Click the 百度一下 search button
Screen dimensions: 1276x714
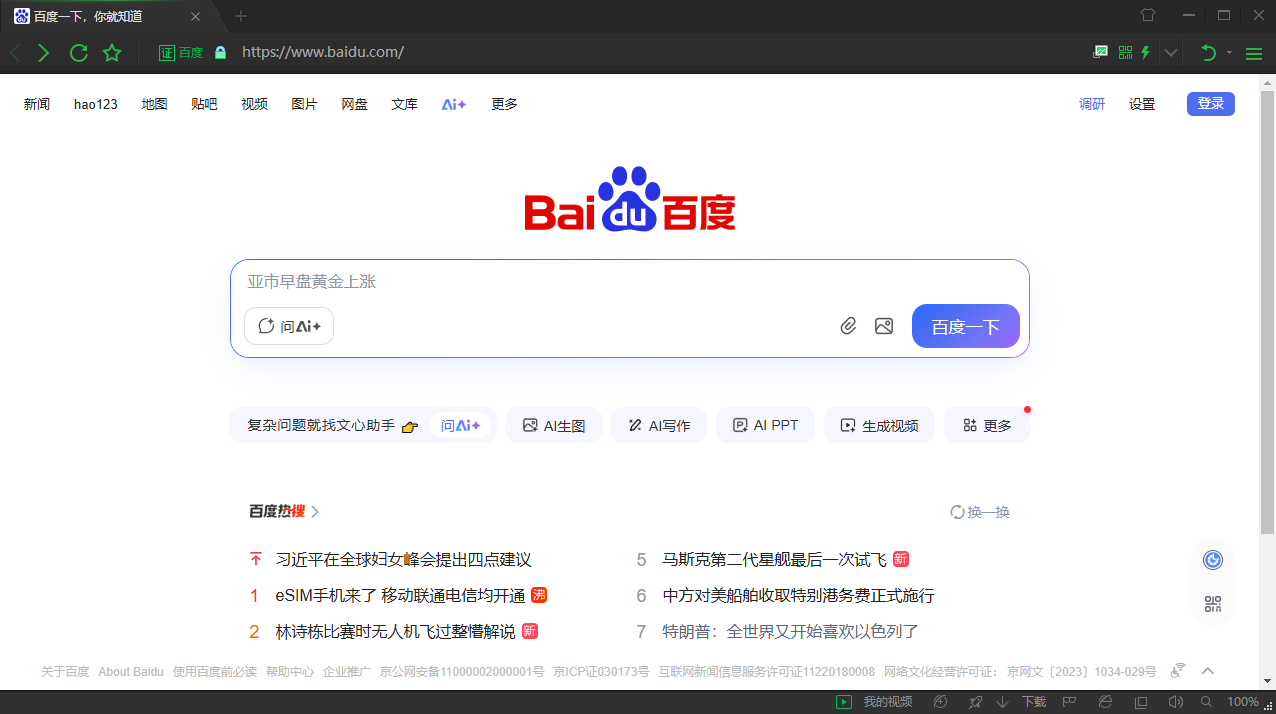(964, 325)
